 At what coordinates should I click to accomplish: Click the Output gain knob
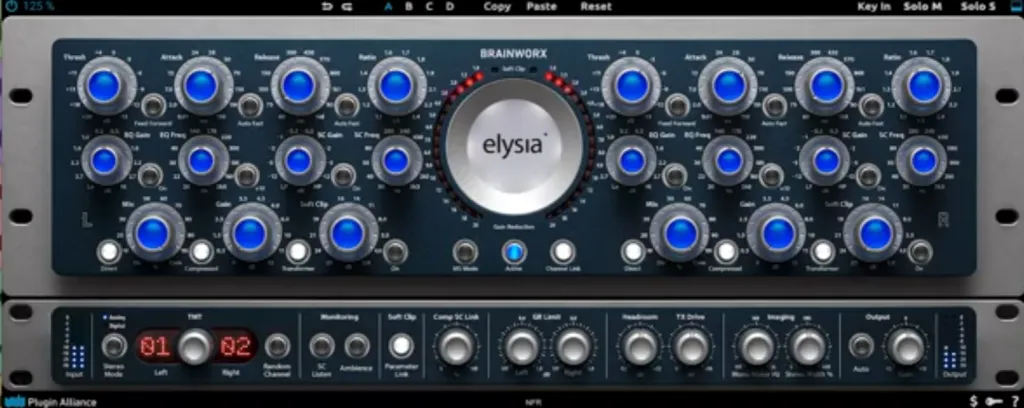click(907, 346)
